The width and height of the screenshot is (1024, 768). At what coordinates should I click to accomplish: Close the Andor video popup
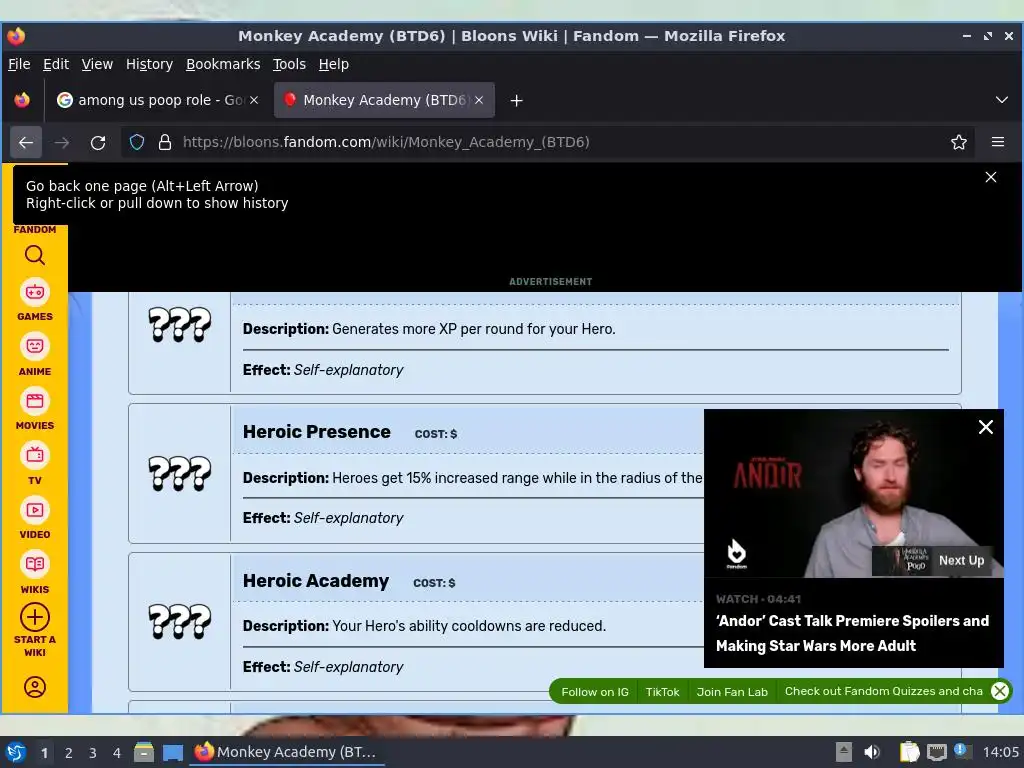coord(985,427)
